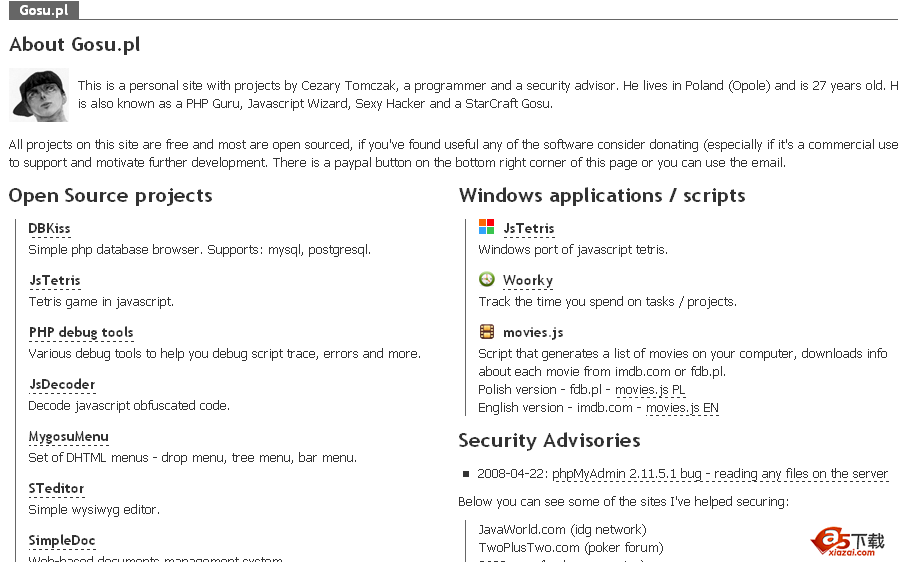This screenshot has width=898, height=562.
Task: Go to the PHP debug tools page
Action: click(x=80, y=333)
